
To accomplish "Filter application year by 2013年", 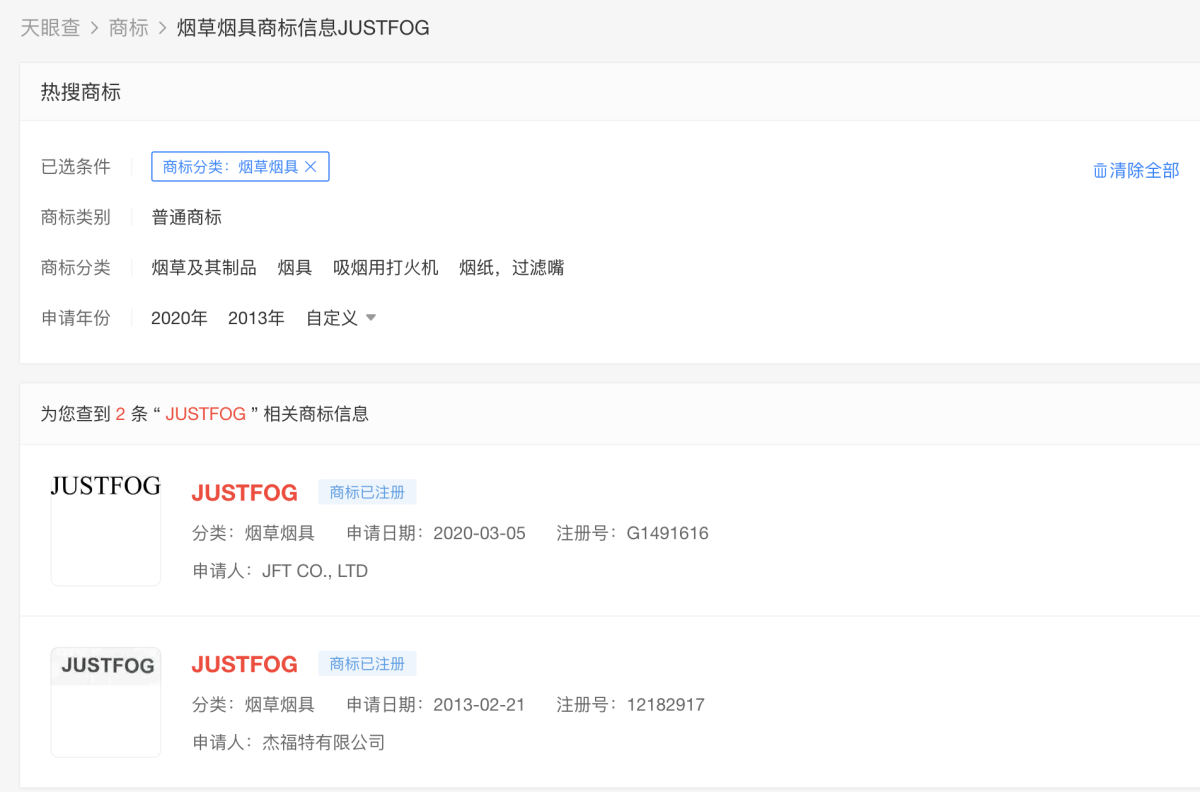I will (256, 318).
